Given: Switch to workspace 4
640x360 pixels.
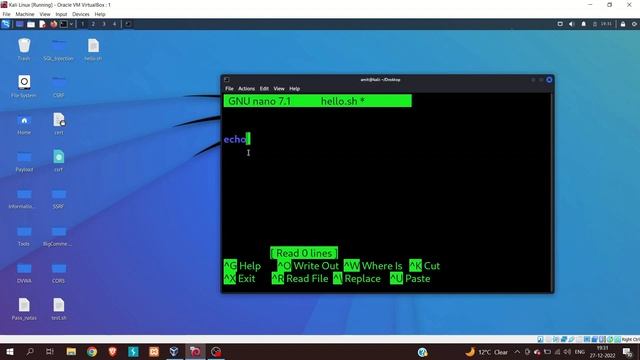Looking at the screenshot, I should point(114,24).
